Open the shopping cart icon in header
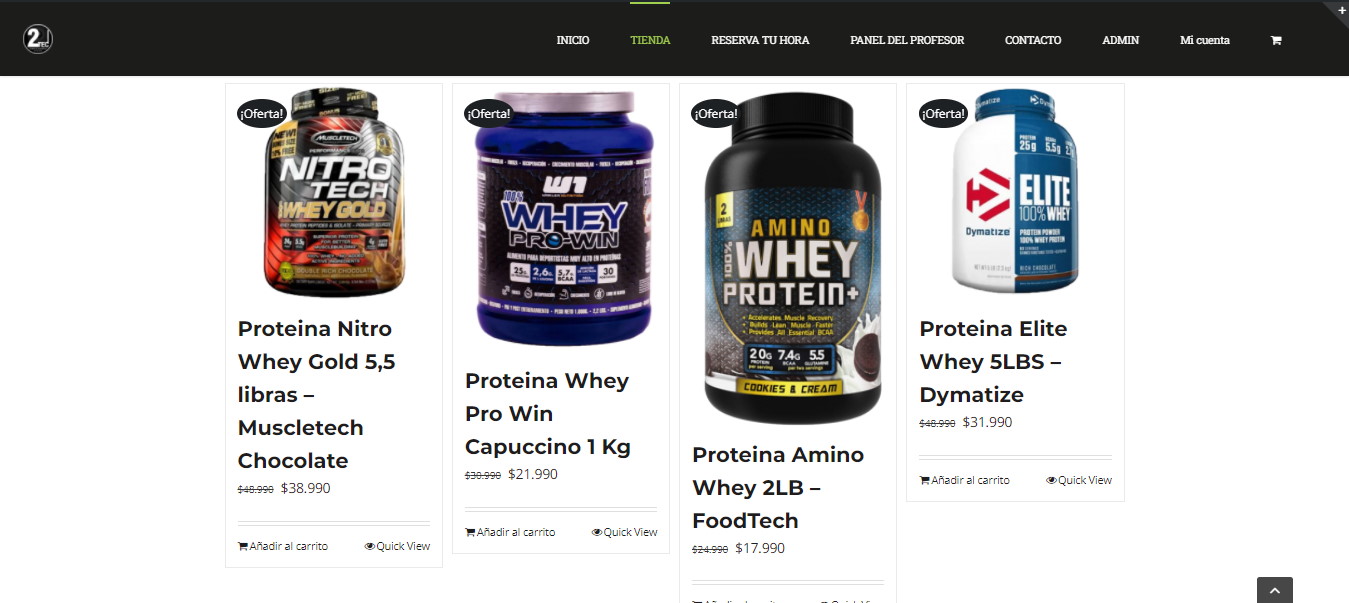The image size is (1349, 603). point(1276,40)
